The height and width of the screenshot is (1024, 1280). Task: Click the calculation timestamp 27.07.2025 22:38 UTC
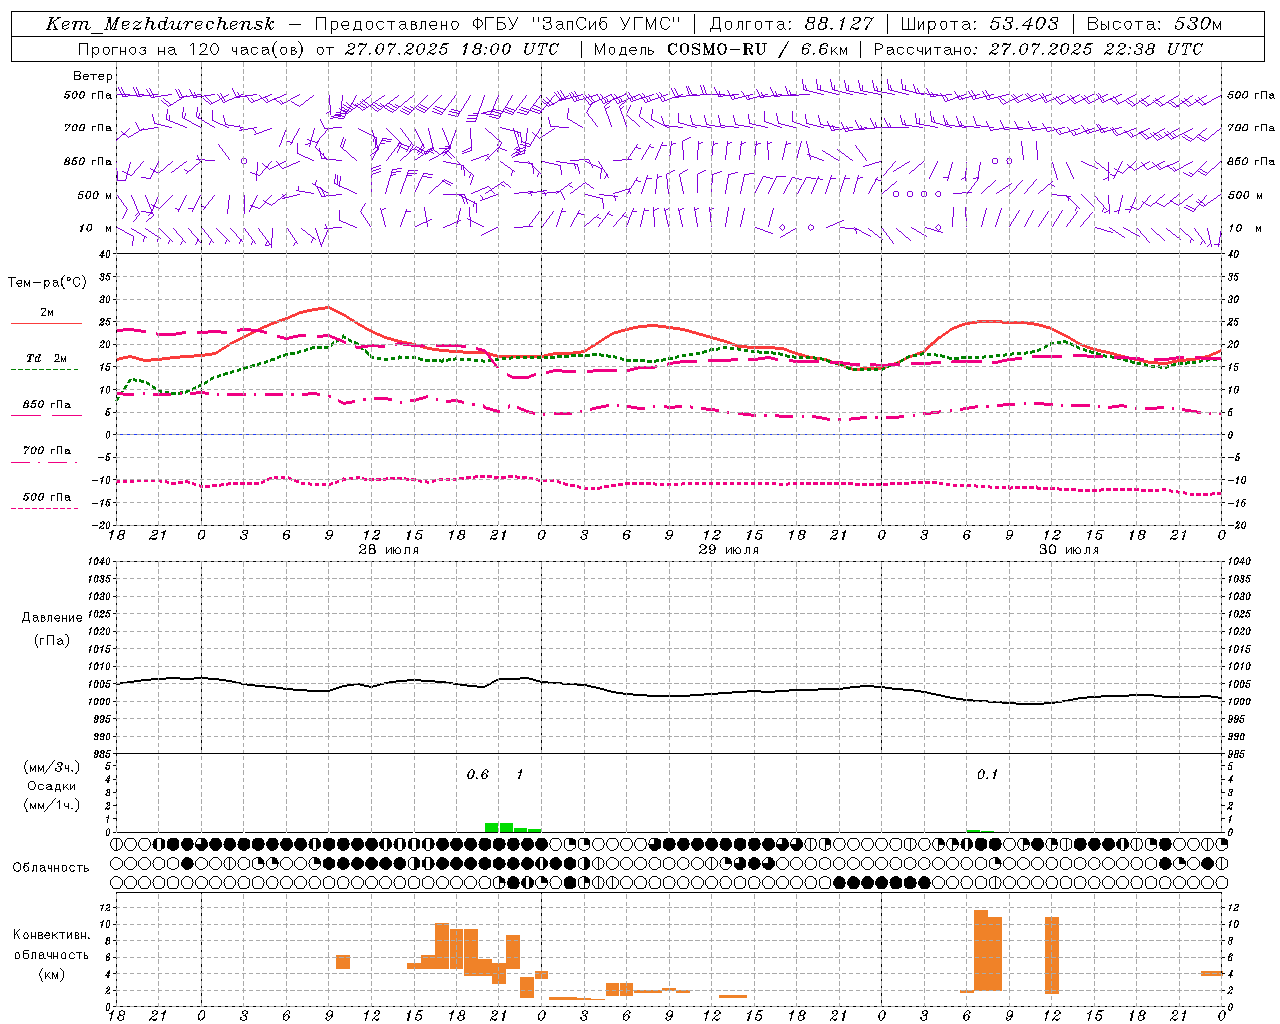pos(1096,49)
